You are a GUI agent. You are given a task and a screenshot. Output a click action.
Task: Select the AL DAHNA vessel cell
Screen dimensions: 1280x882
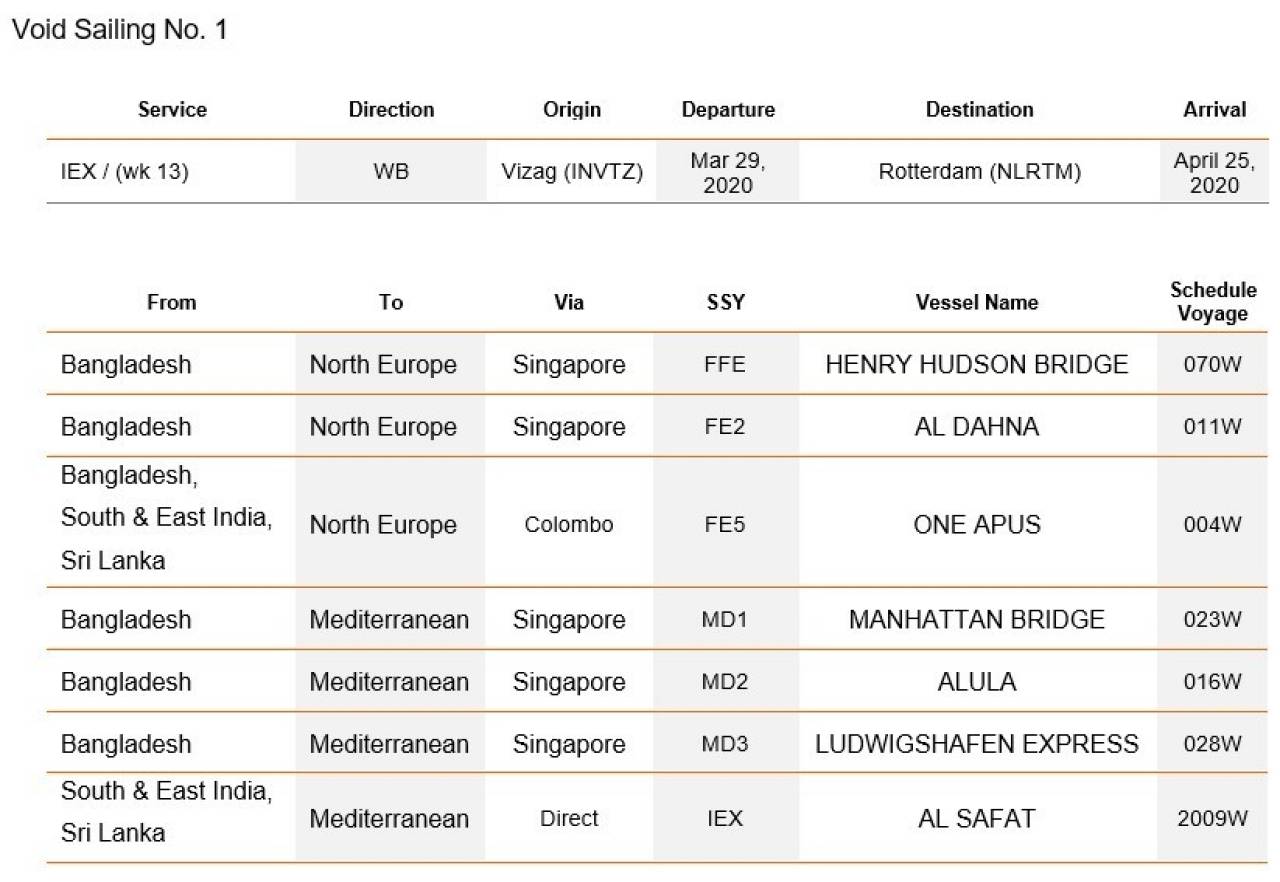pos(977,427)
